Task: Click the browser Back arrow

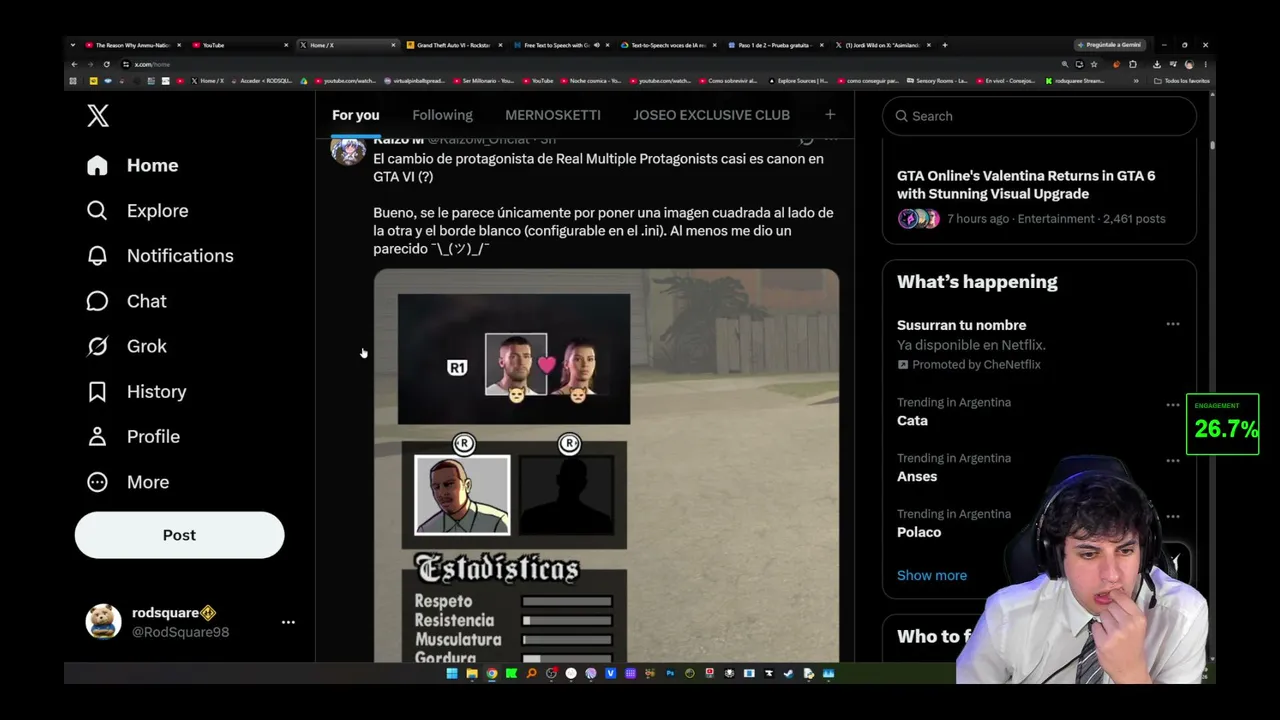Action: click(74, 64)
